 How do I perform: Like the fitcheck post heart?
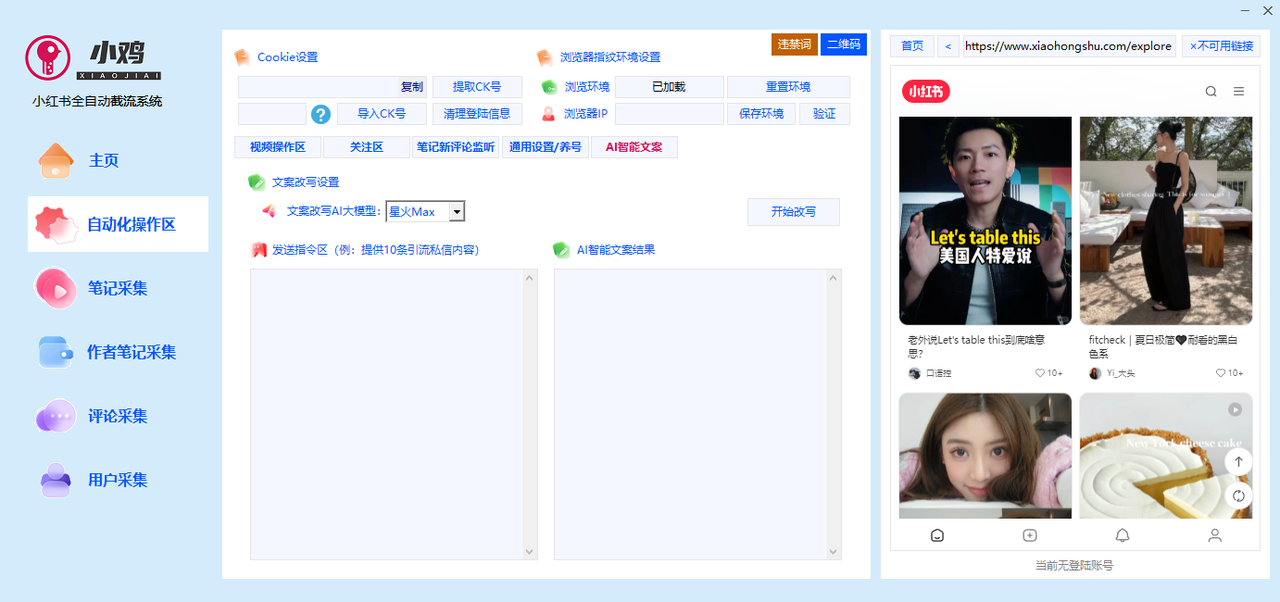1221,373
